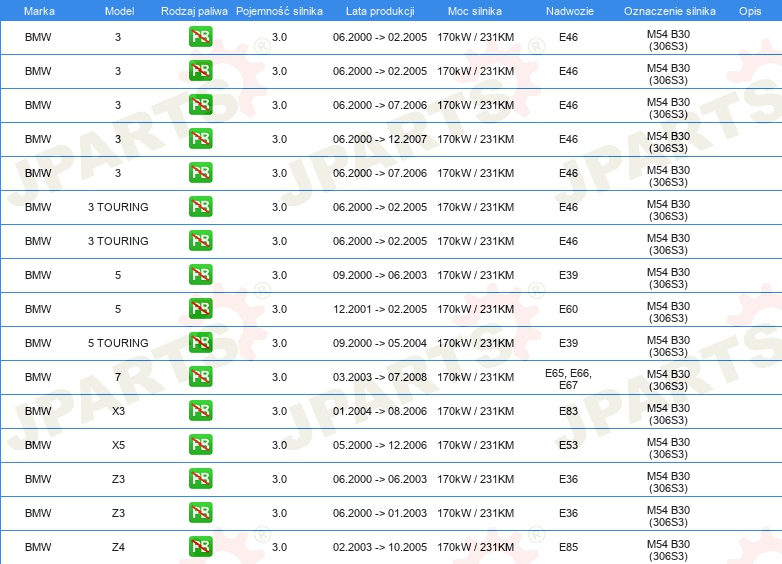782x564 pixels.
Task: Click the Oznaczenie silnika column header
Action: [670, 11]
